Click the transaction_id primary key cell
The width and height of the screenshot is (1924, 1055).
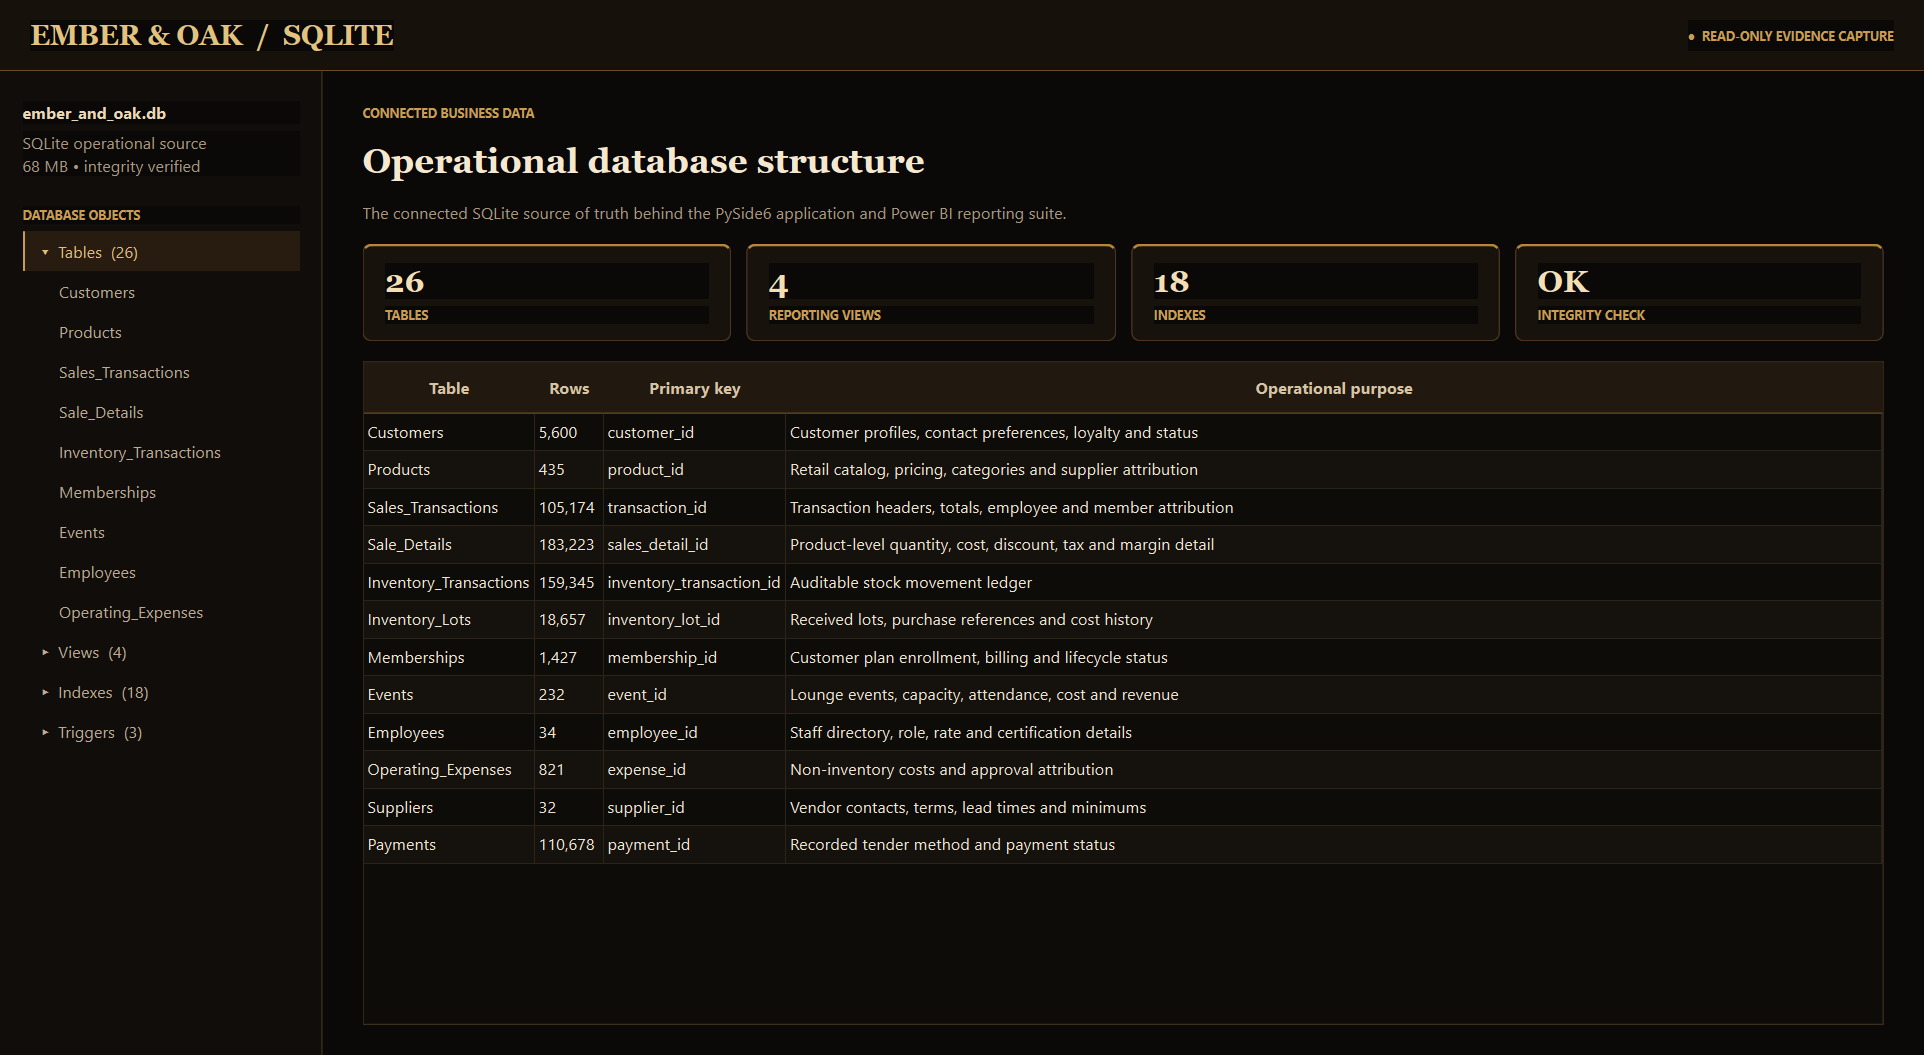(x=694, y=507)
